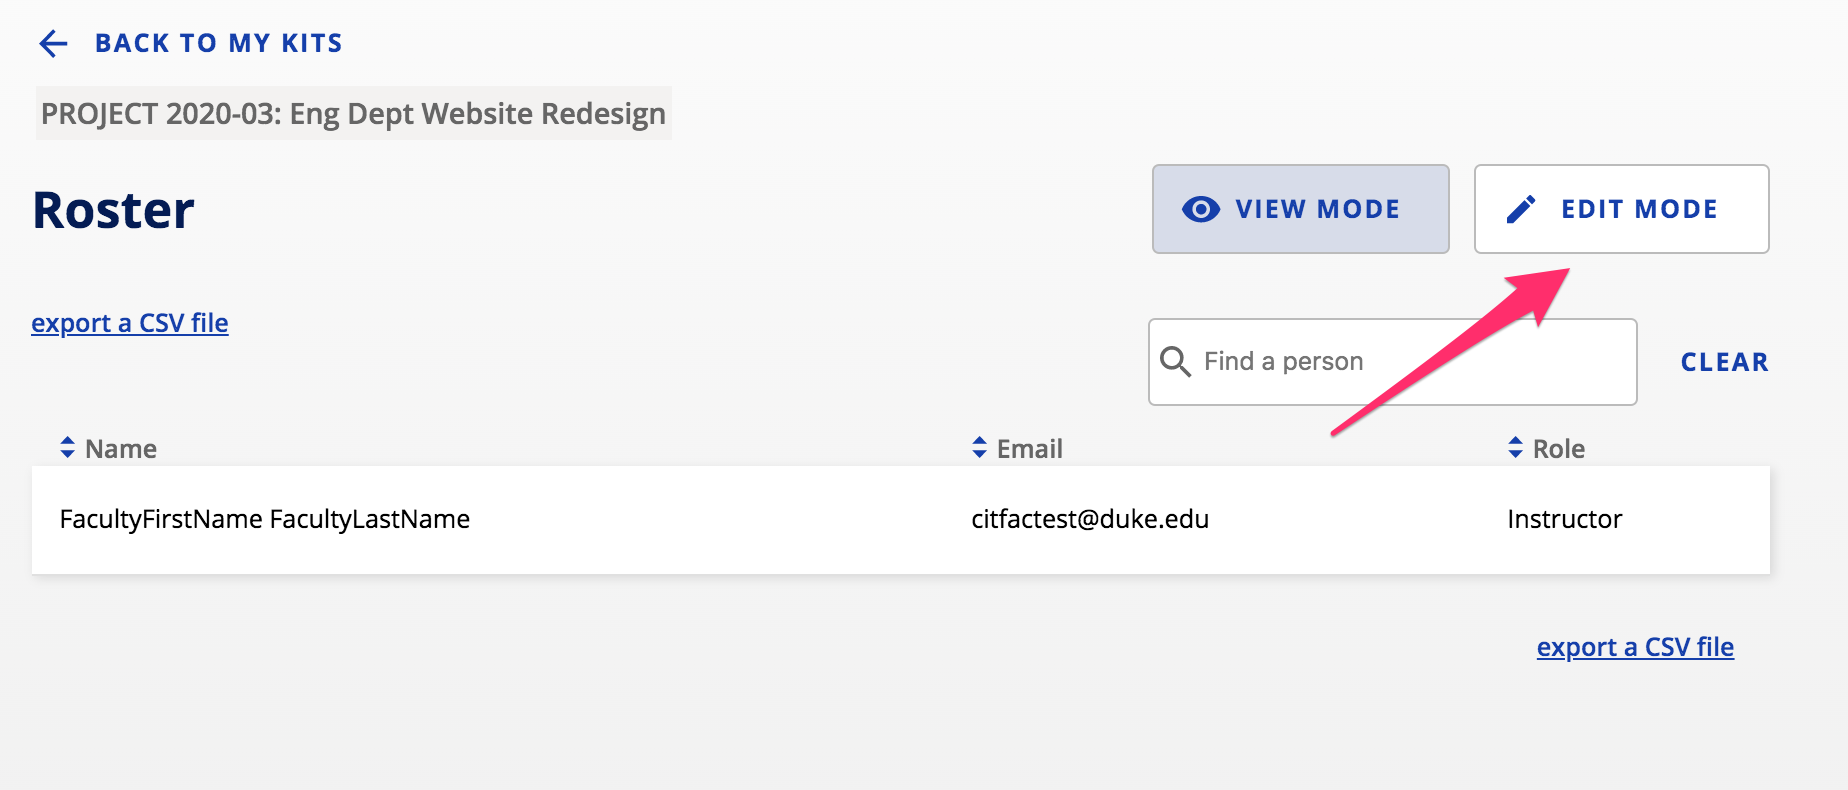Sort roster by Name header
The image size is (1848, 790).
tap(121, 449)
